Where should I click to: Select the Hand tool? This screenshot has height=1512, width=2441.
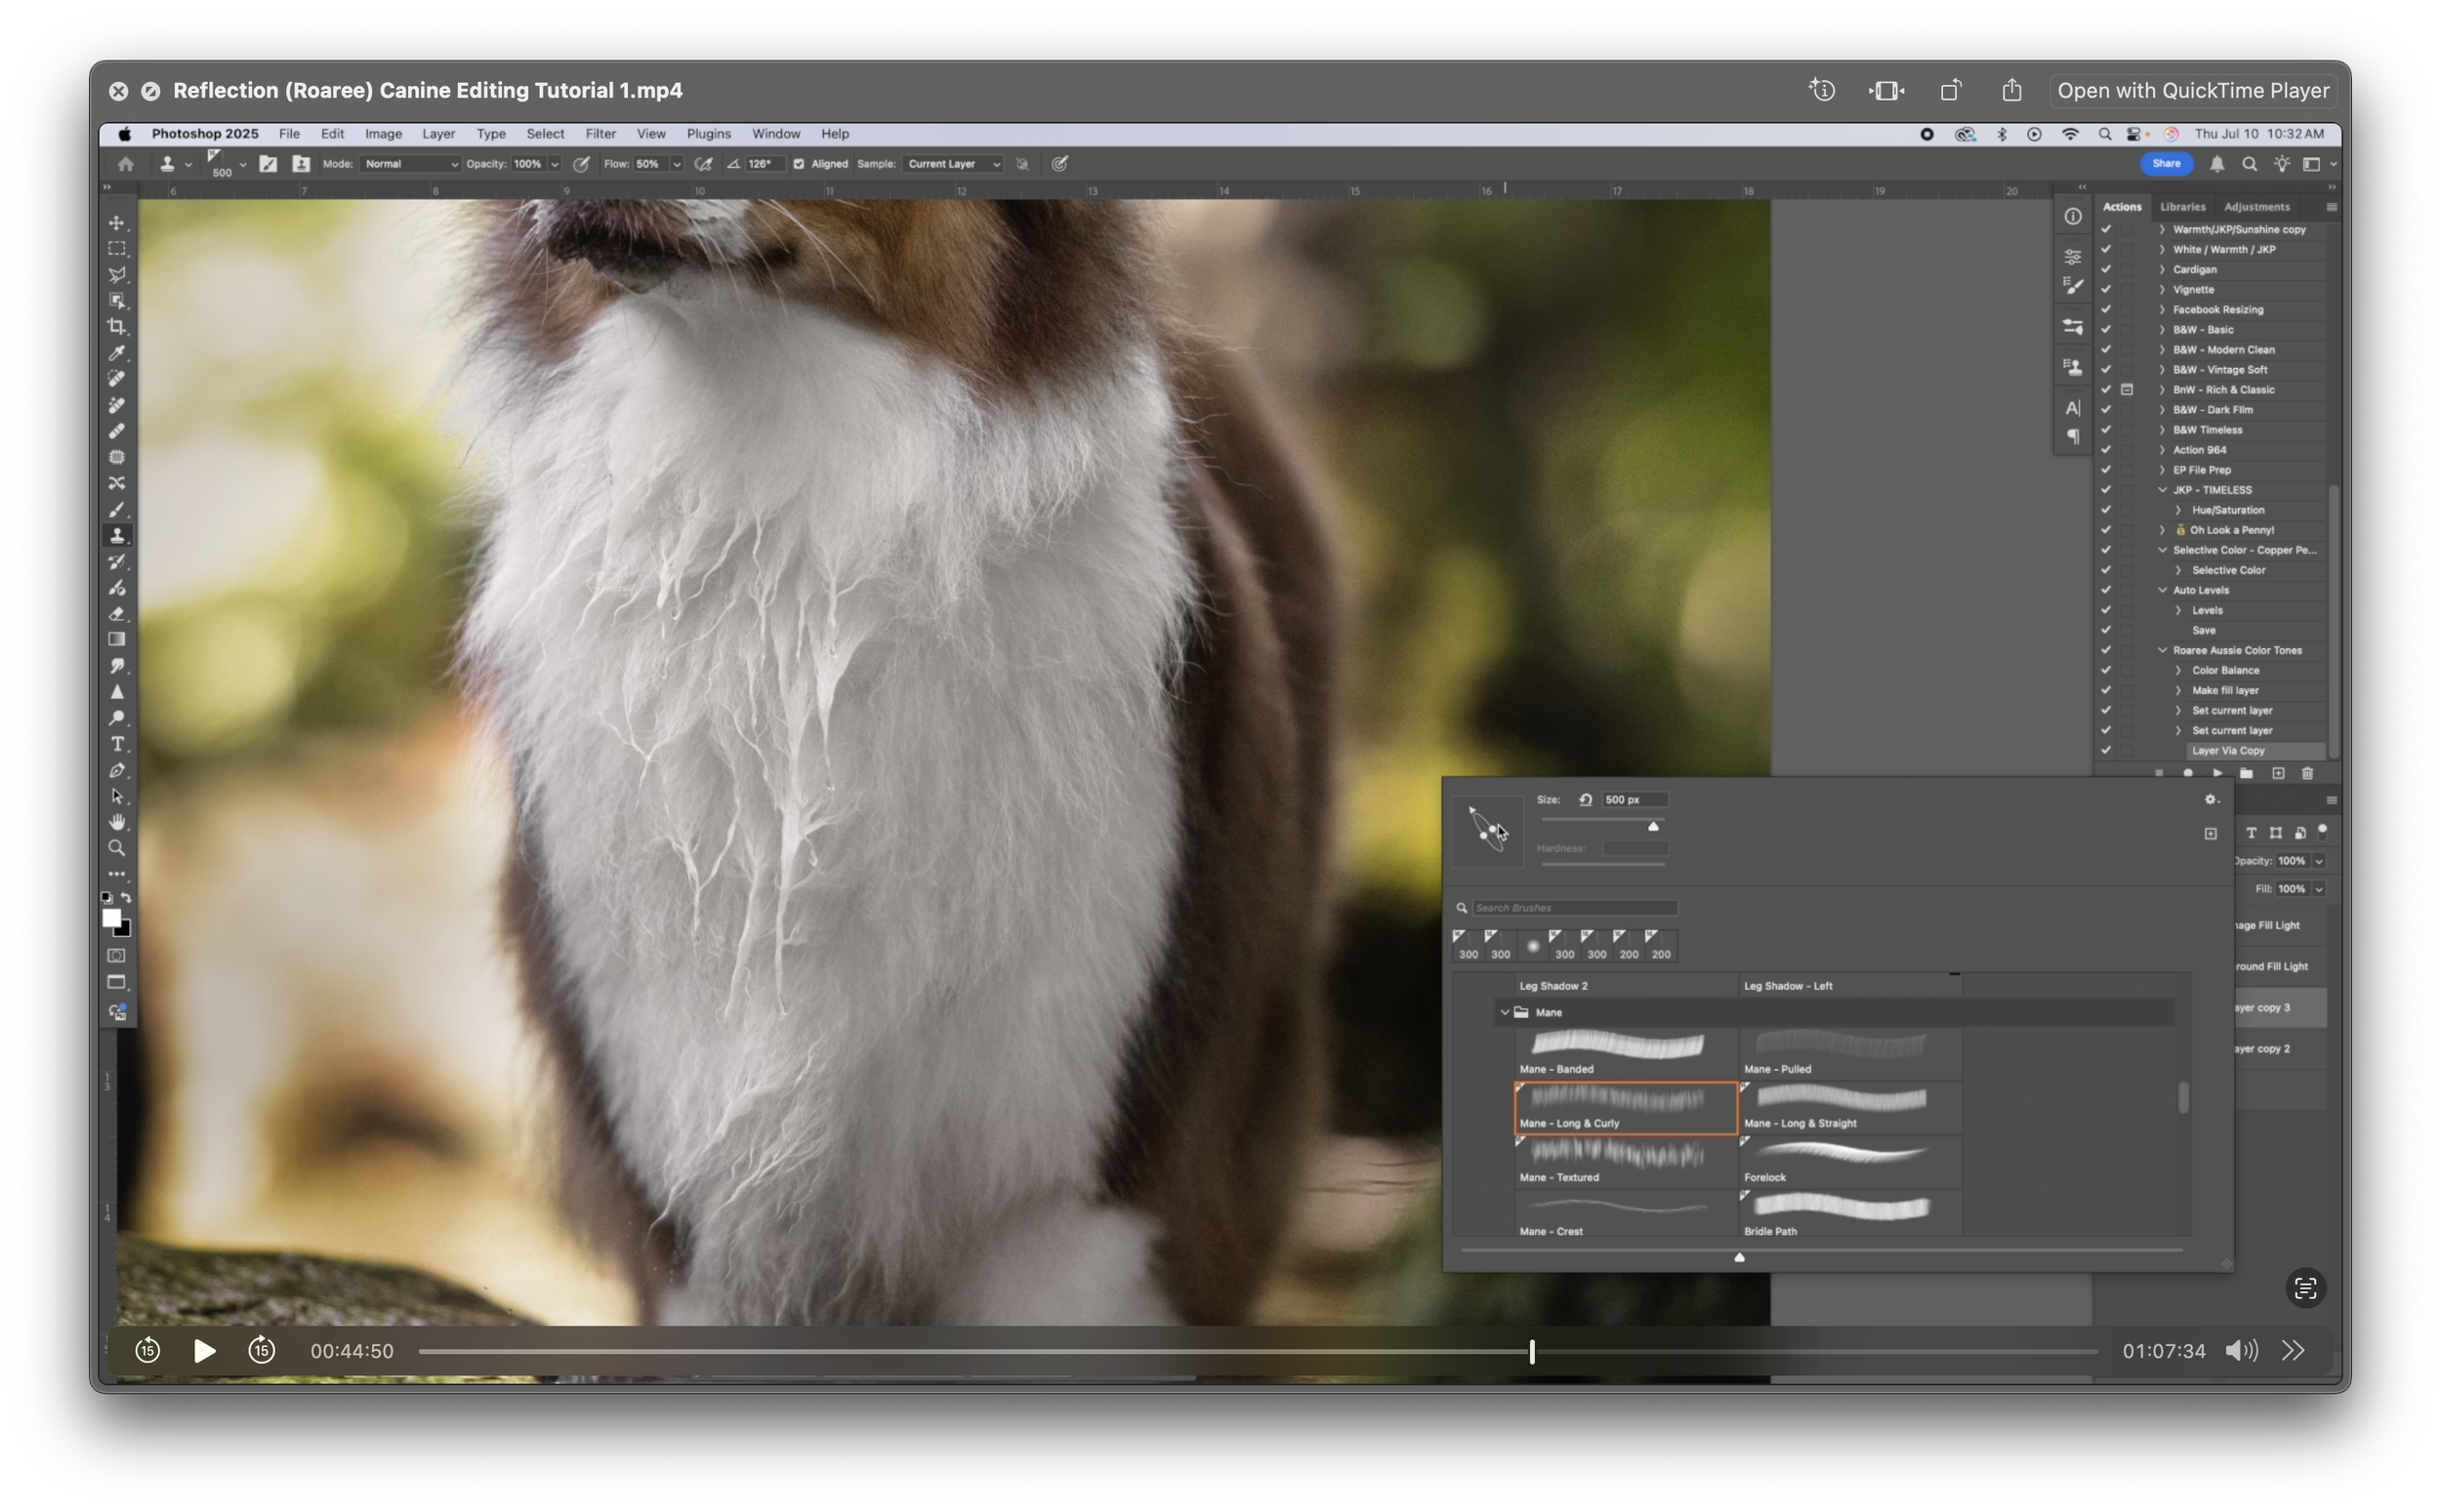(x=117, y=822)
